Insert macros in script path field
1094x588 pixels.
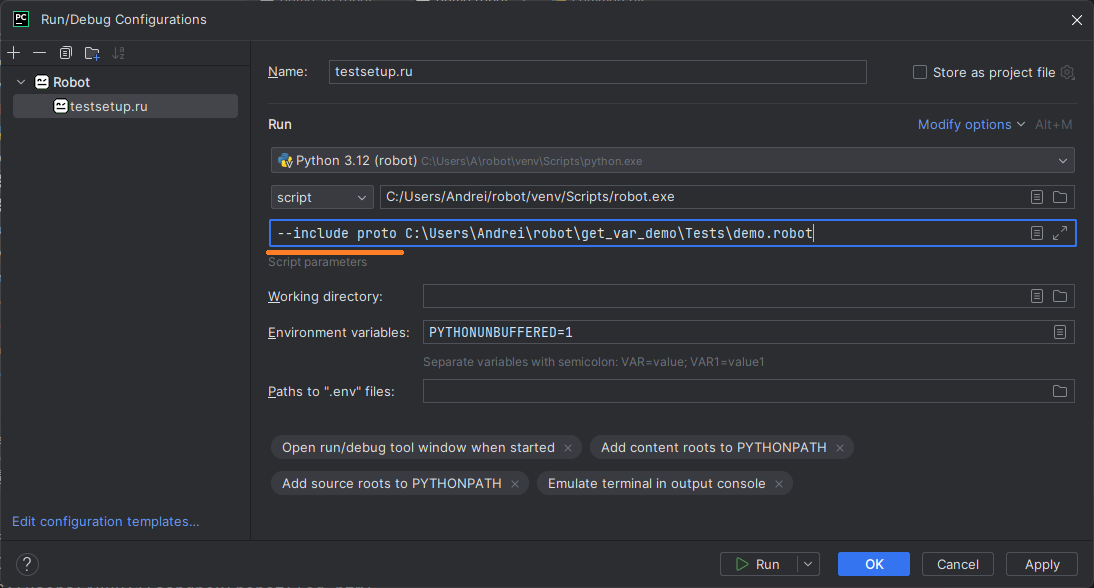[1037, 197]
